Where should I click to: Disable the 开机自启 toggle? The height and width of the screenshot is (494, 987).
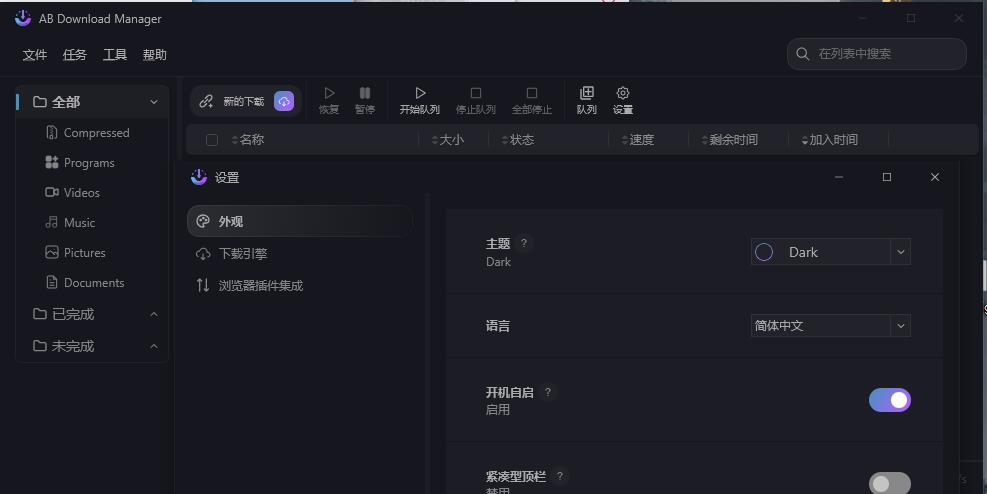click(x=889, y=400)
